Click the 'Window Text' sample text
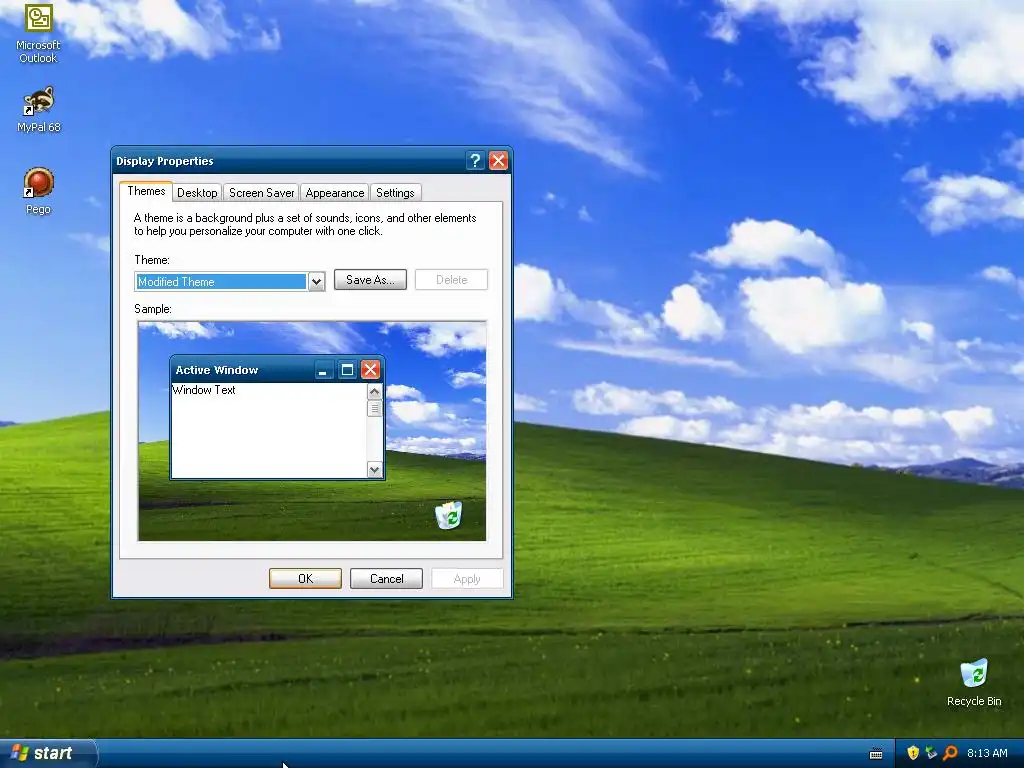Viewport: 1024px width, 768px height. 204,390
